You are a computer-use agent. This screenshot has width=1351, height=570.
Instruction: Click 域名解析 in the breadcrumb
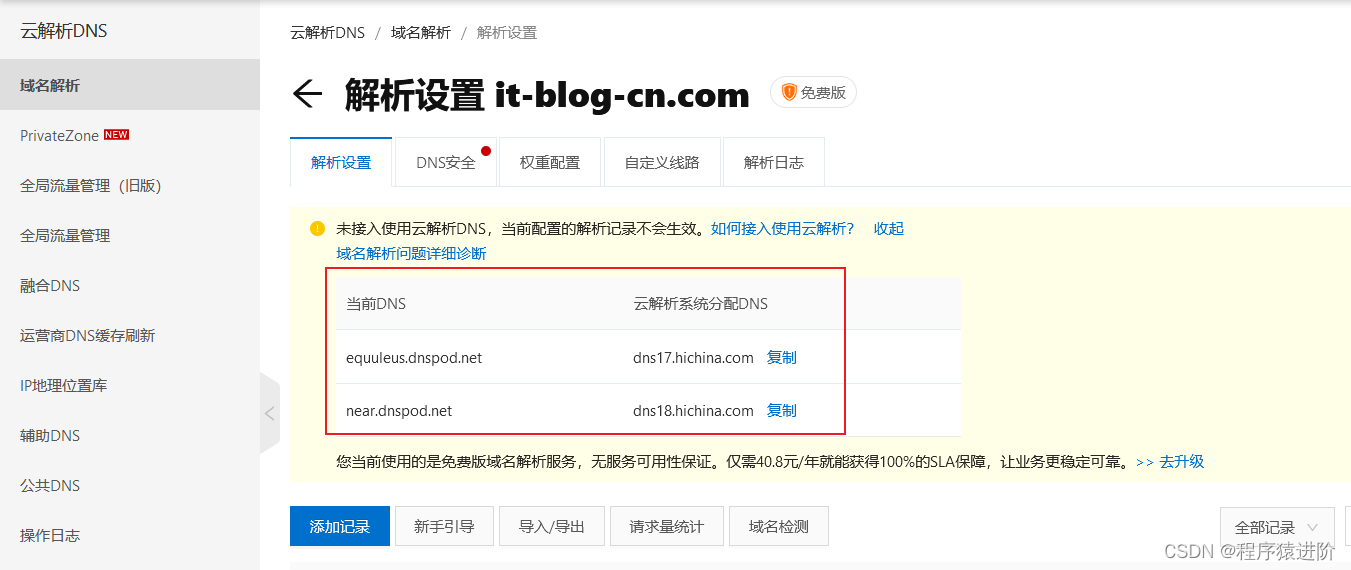(x=421, y=33)
